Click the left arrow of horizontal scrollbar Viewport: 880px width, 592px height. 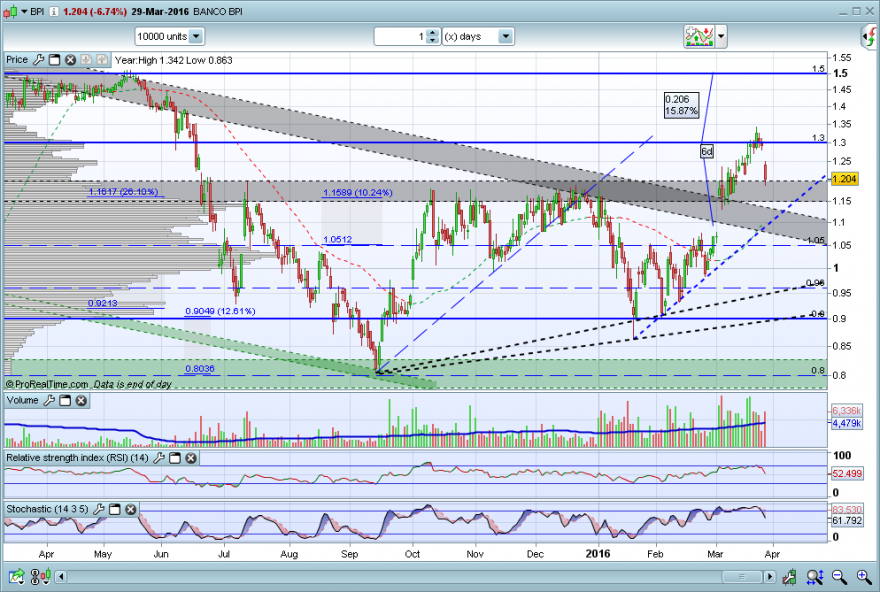61,577
